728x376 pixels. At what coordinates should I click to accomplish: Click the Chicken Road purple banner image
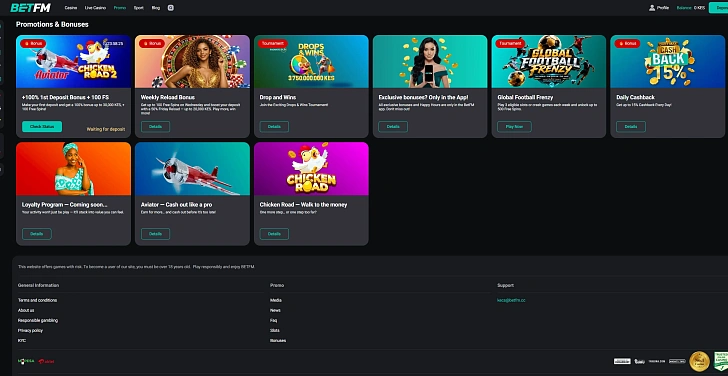[311, 169]
